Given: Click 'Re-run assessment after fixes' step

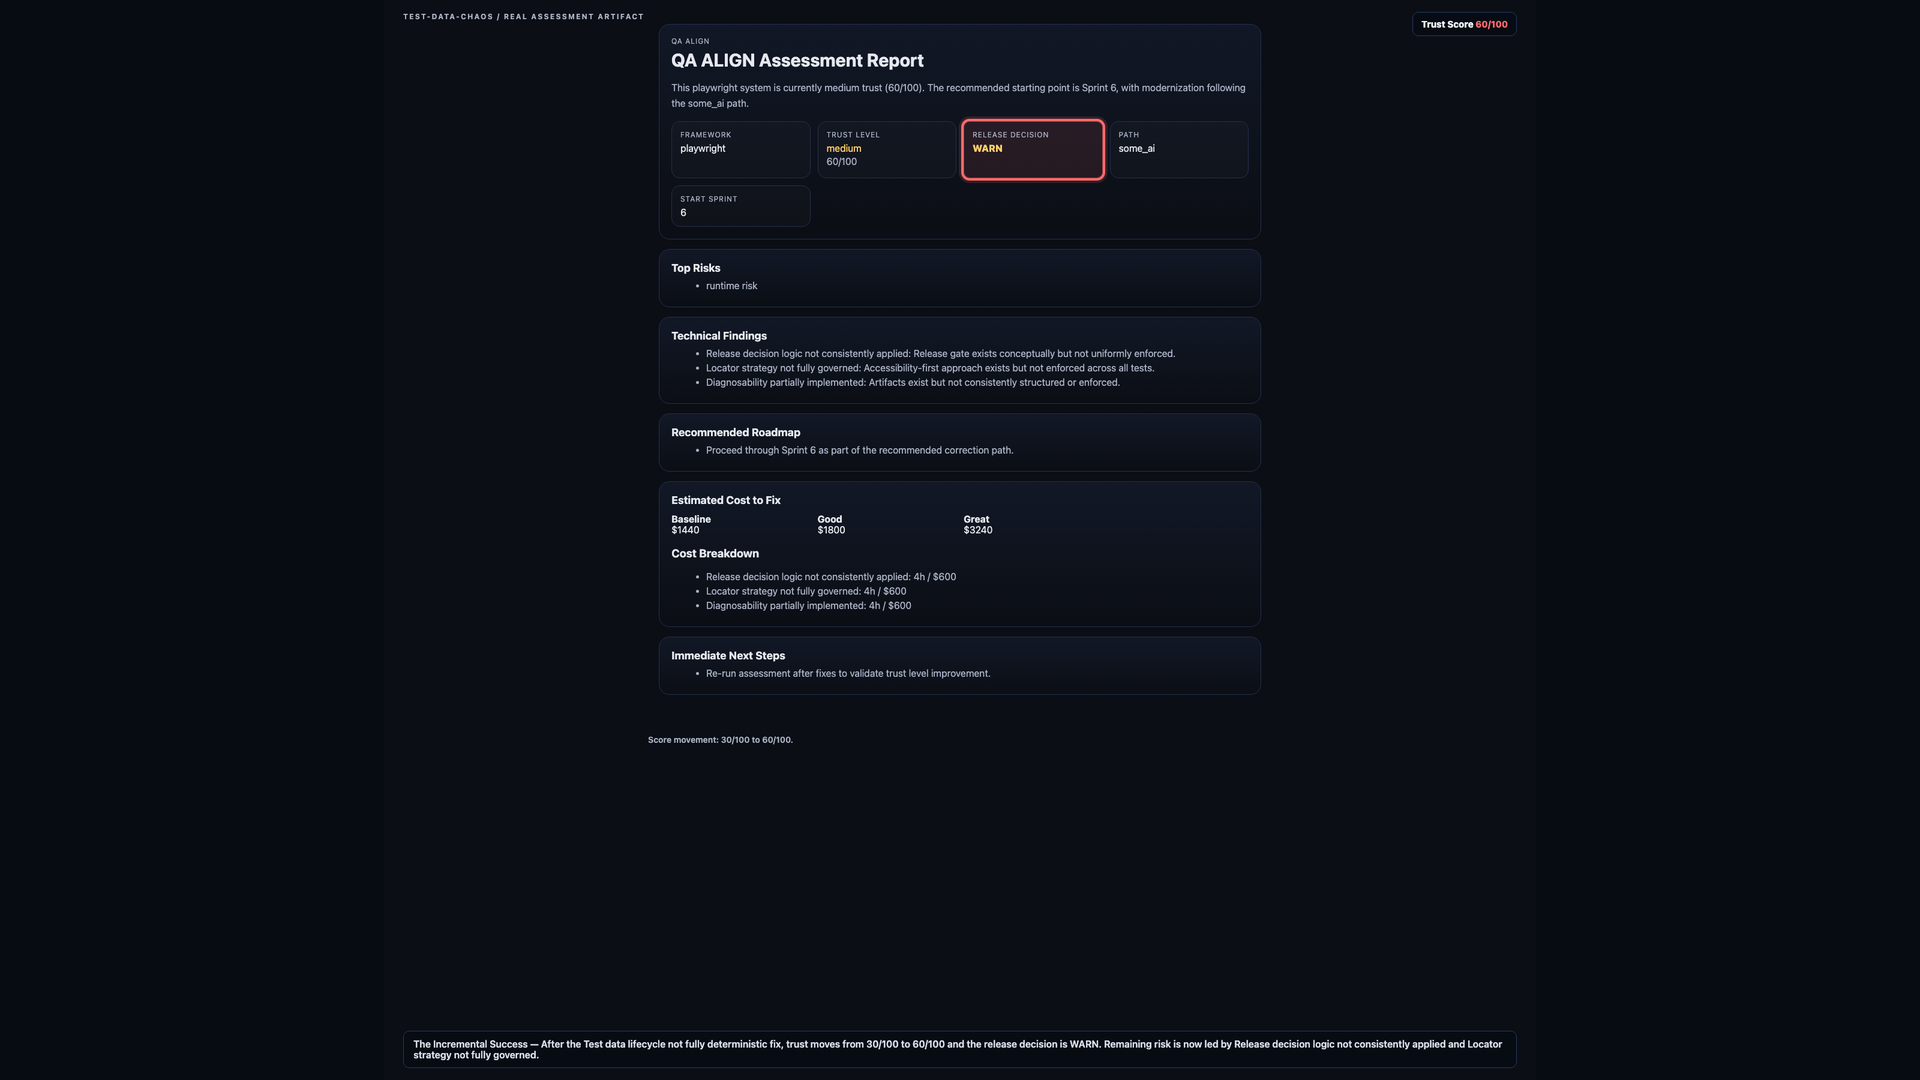Looking at the screenshot, I should pos(848,674).
